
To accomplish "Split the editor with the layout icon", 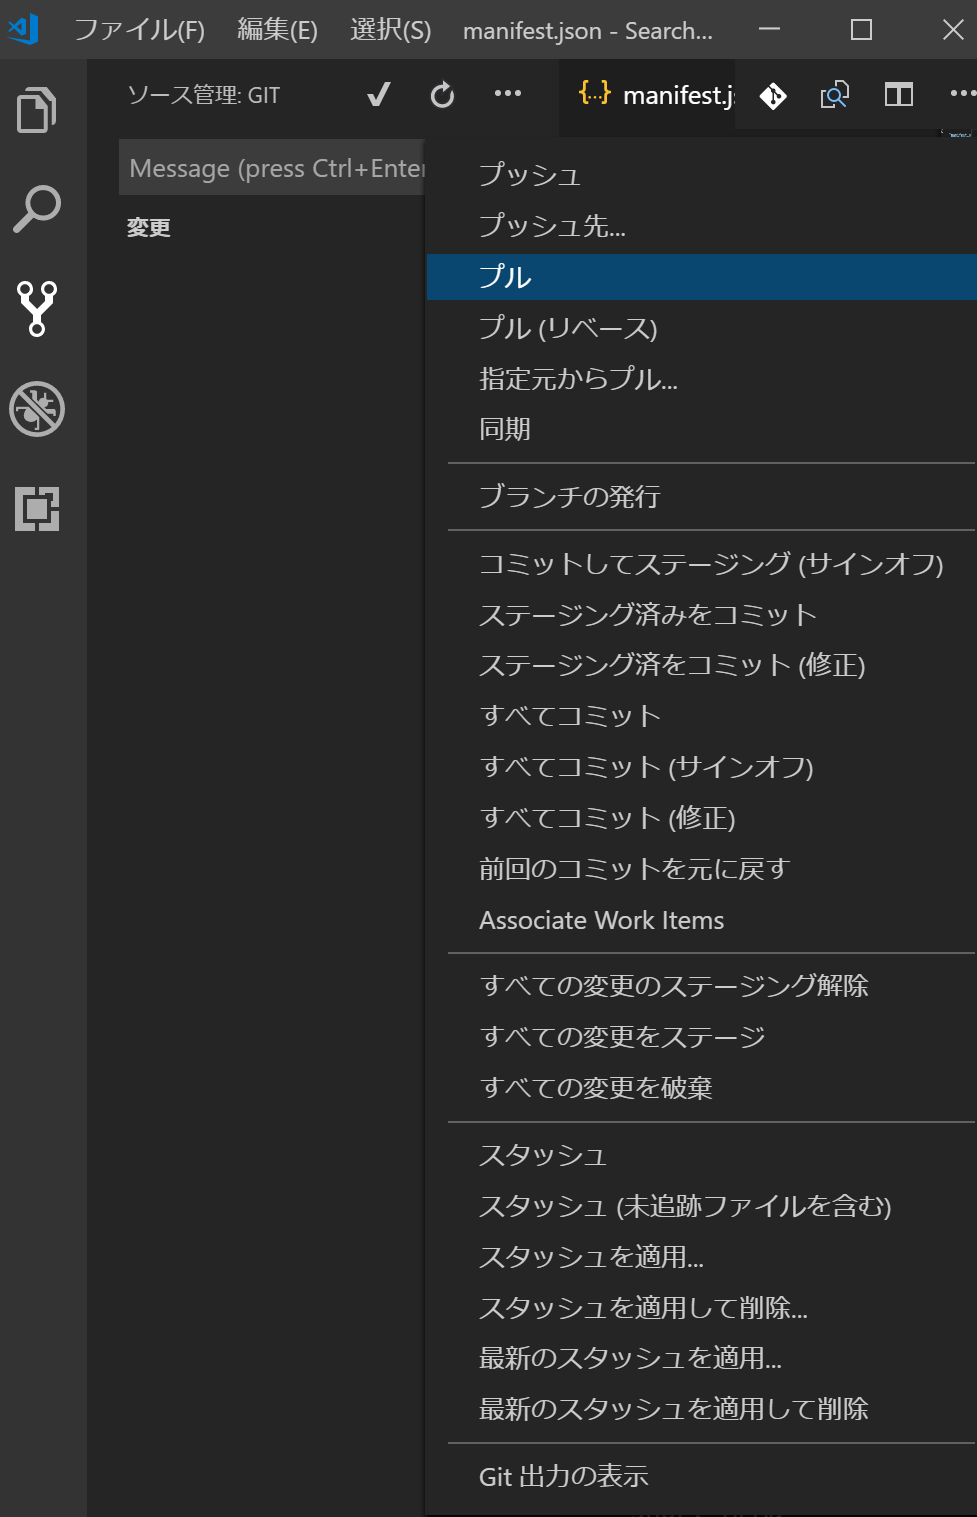I will click(897, 95).
